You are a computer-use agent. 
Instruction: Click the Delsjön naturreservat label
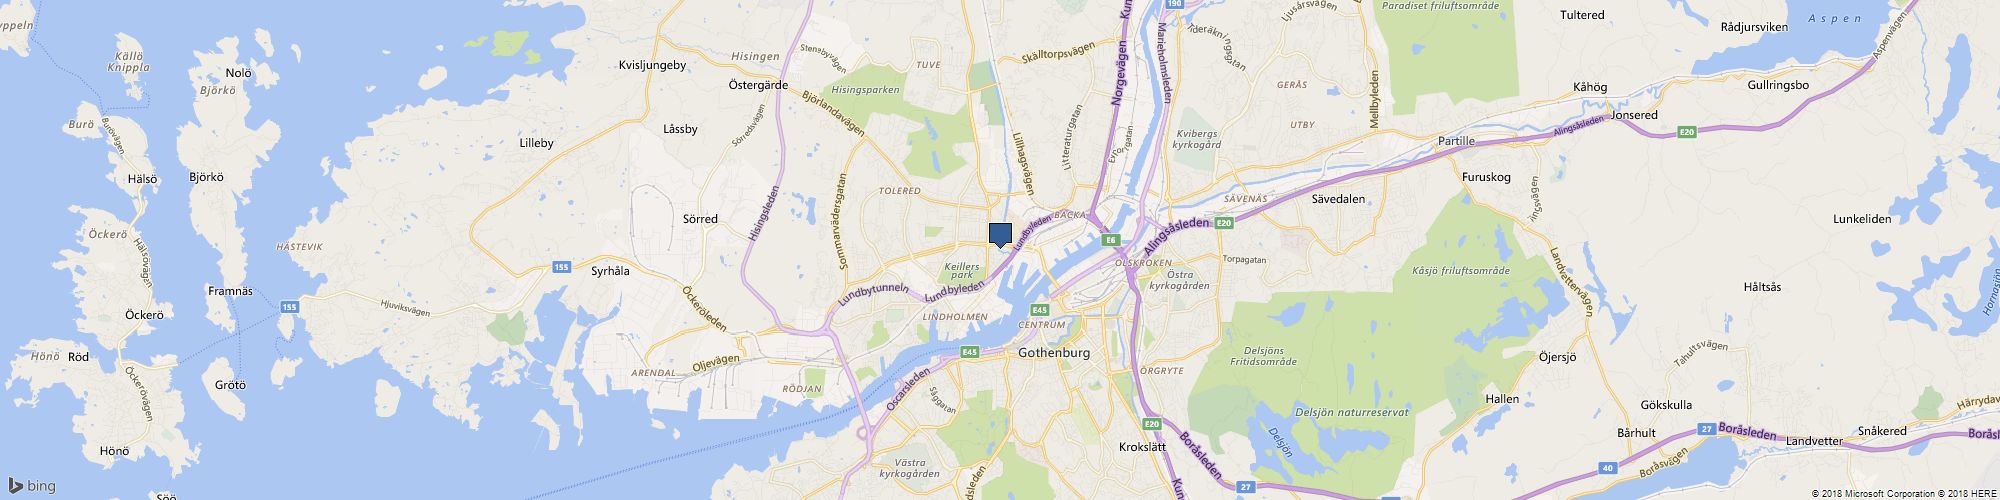(x=1351, y=412)
